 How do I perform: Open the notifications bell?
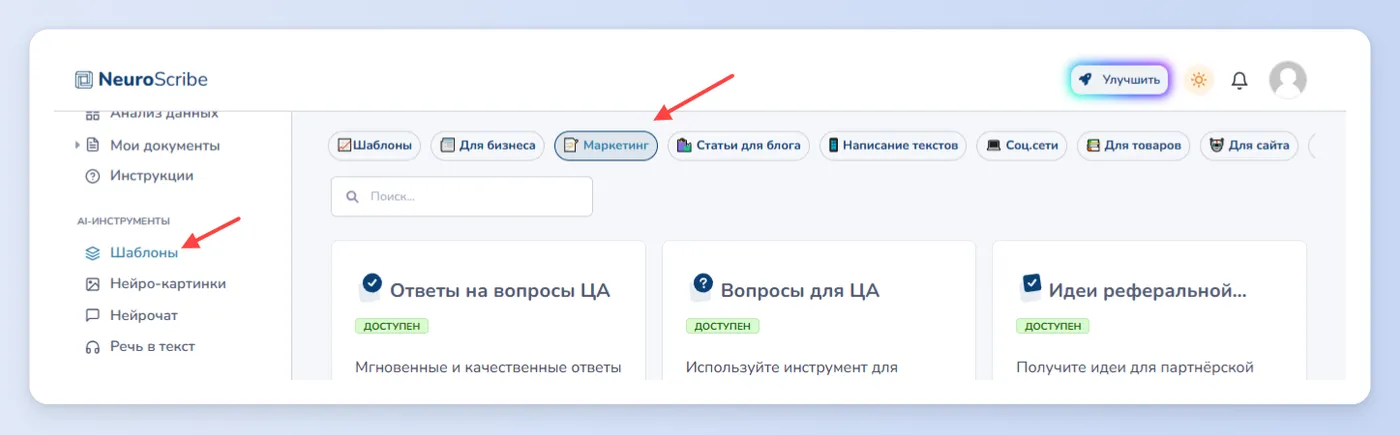coord(1239,80)
